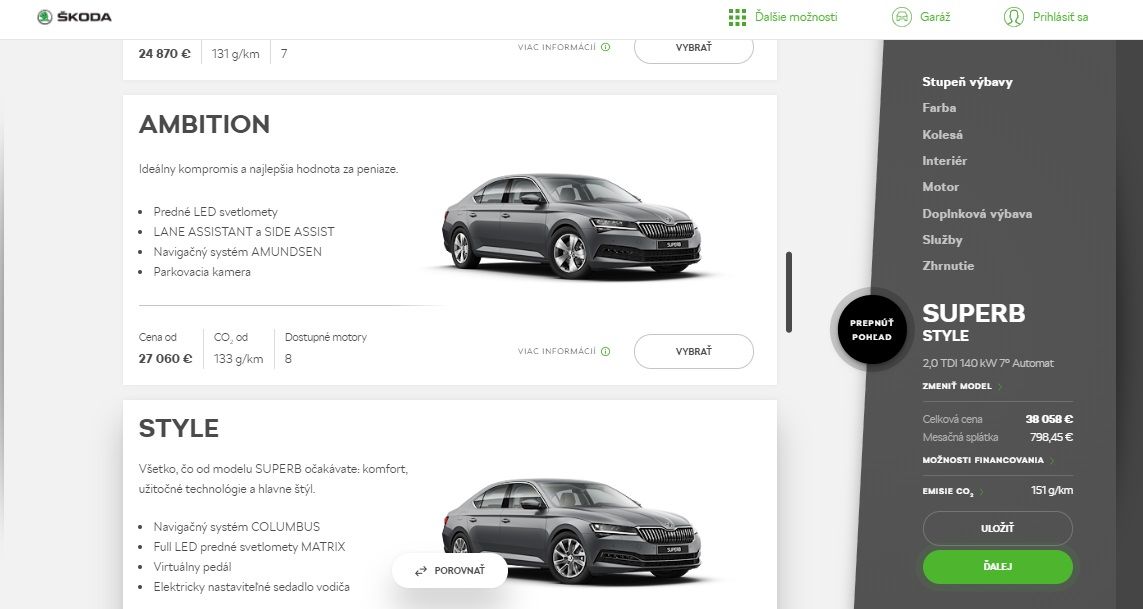
Task: Click 'Parkovacia kamera' bullet
Action: (202, 272)
